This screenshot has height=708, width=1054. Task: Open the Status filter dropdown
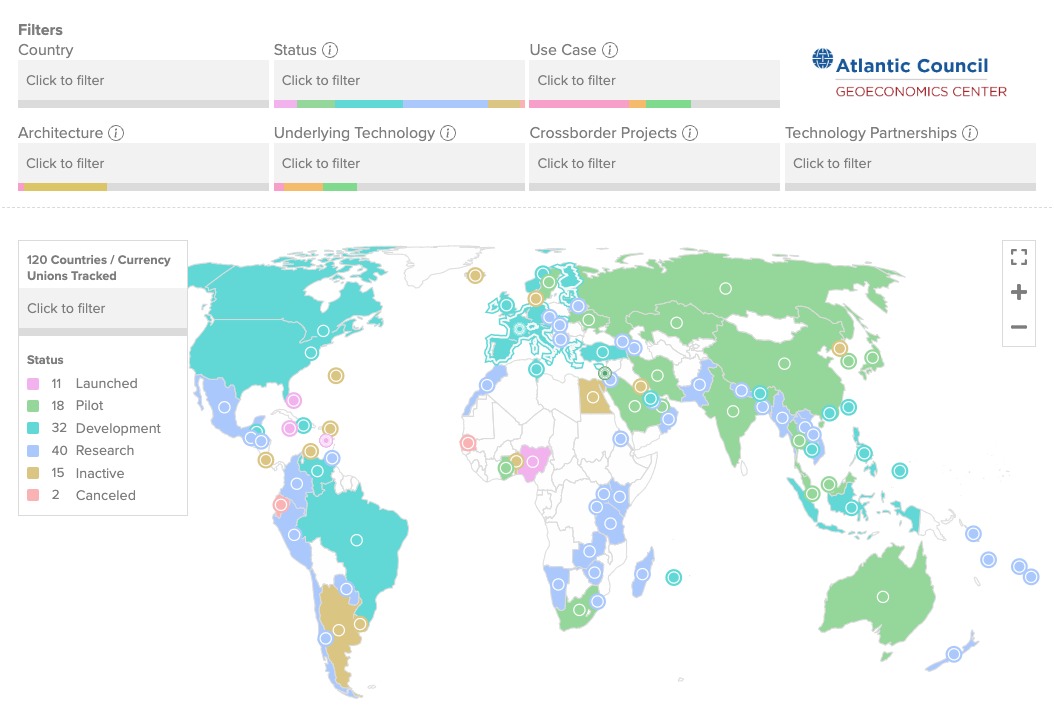[399, 80]
